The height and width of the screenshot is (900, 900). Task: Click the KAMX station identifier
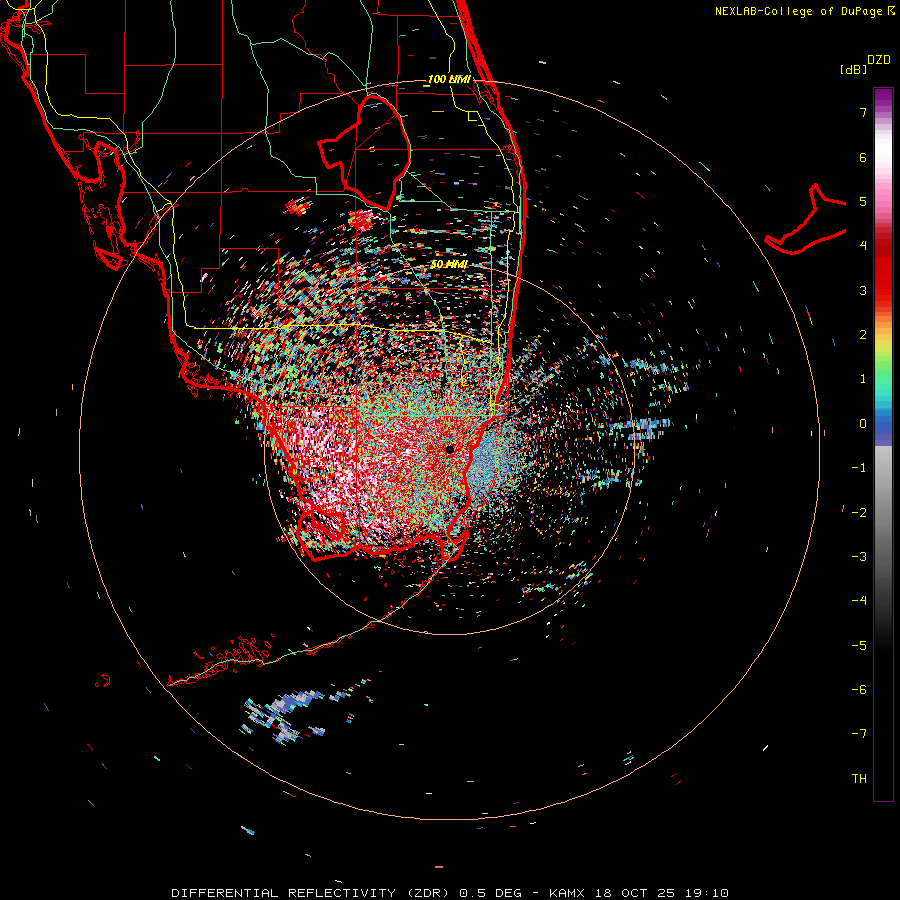tap(567, 893)
